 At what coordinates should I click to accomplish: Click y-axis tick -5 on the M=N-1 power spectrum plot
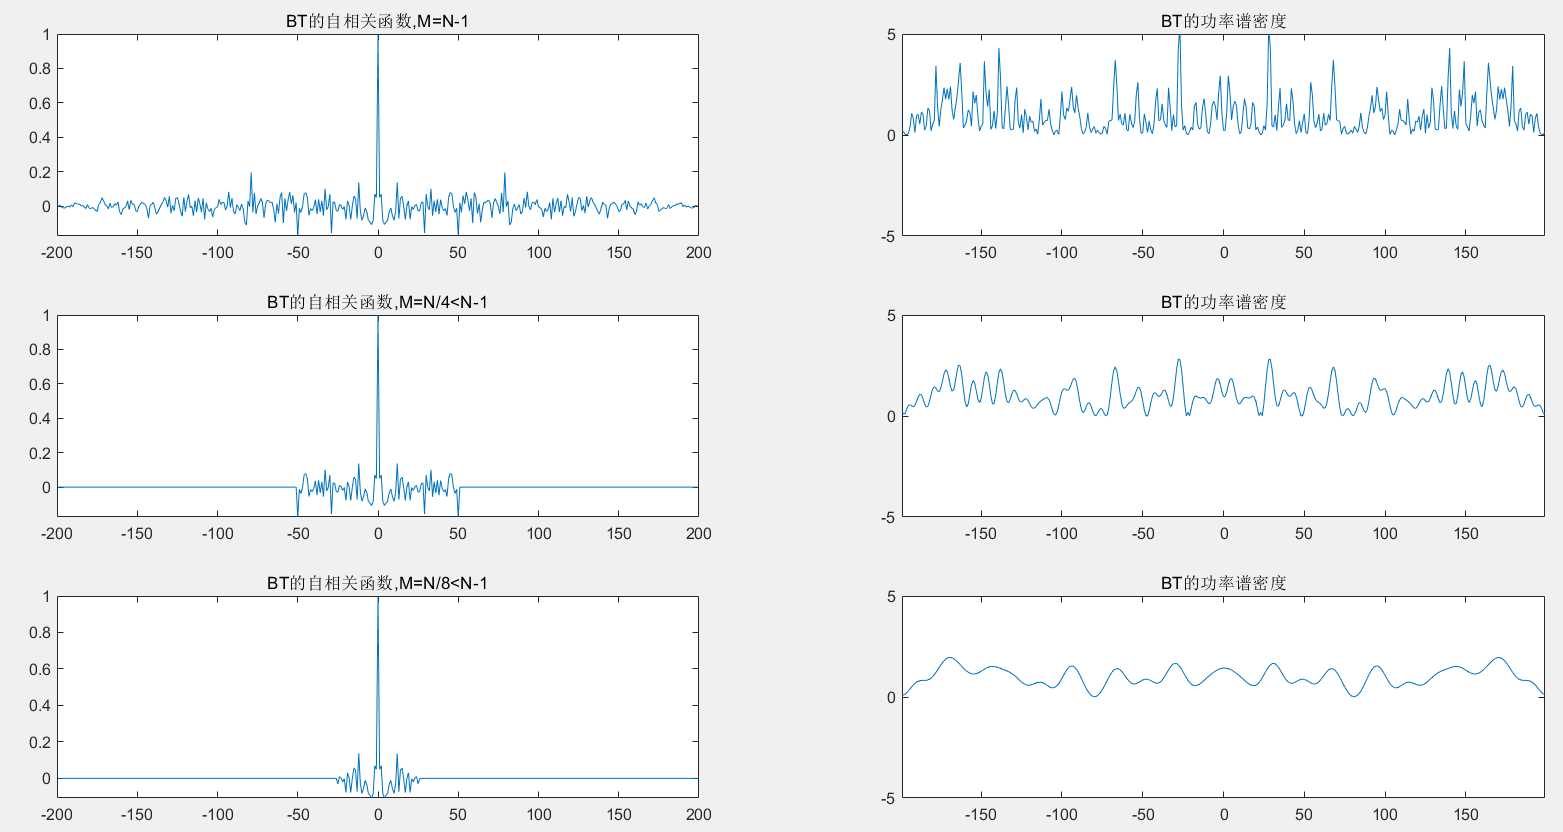pyautogui.click(x=888, y=236)
